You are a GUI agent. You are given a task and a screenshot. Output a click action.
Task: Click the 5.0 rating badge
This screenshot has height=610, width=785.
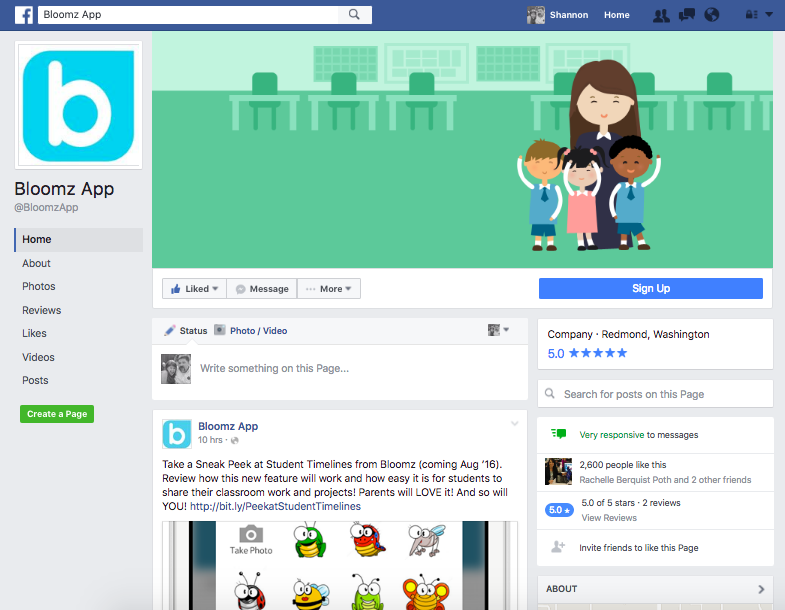point(559,510)
